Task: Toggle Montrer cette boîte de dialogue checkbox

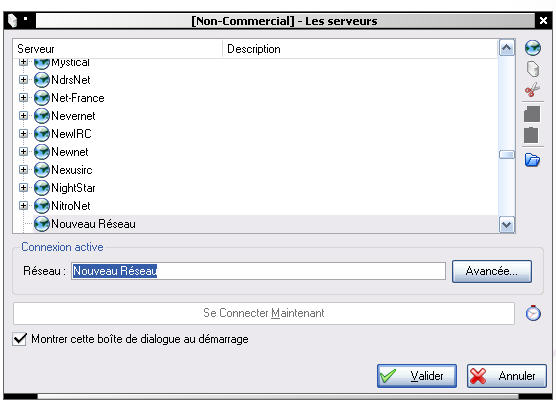Action: (x=20, y=339)
